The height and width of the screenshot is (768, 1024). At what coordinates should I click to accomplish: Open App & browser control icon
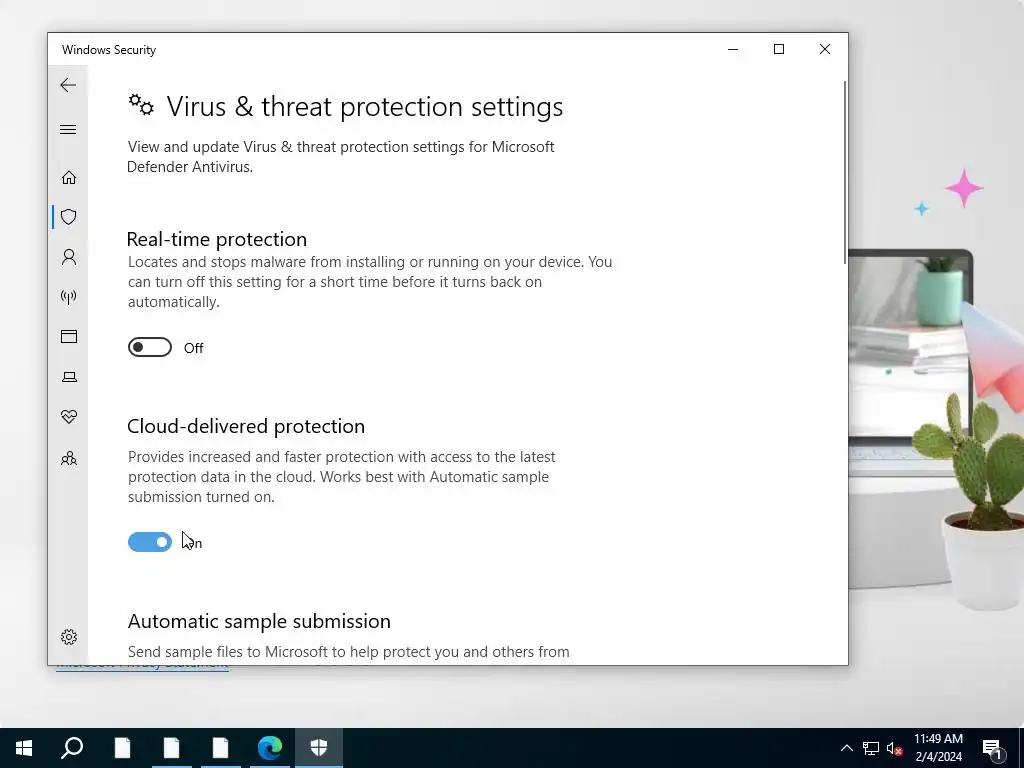tap(69, 336)
